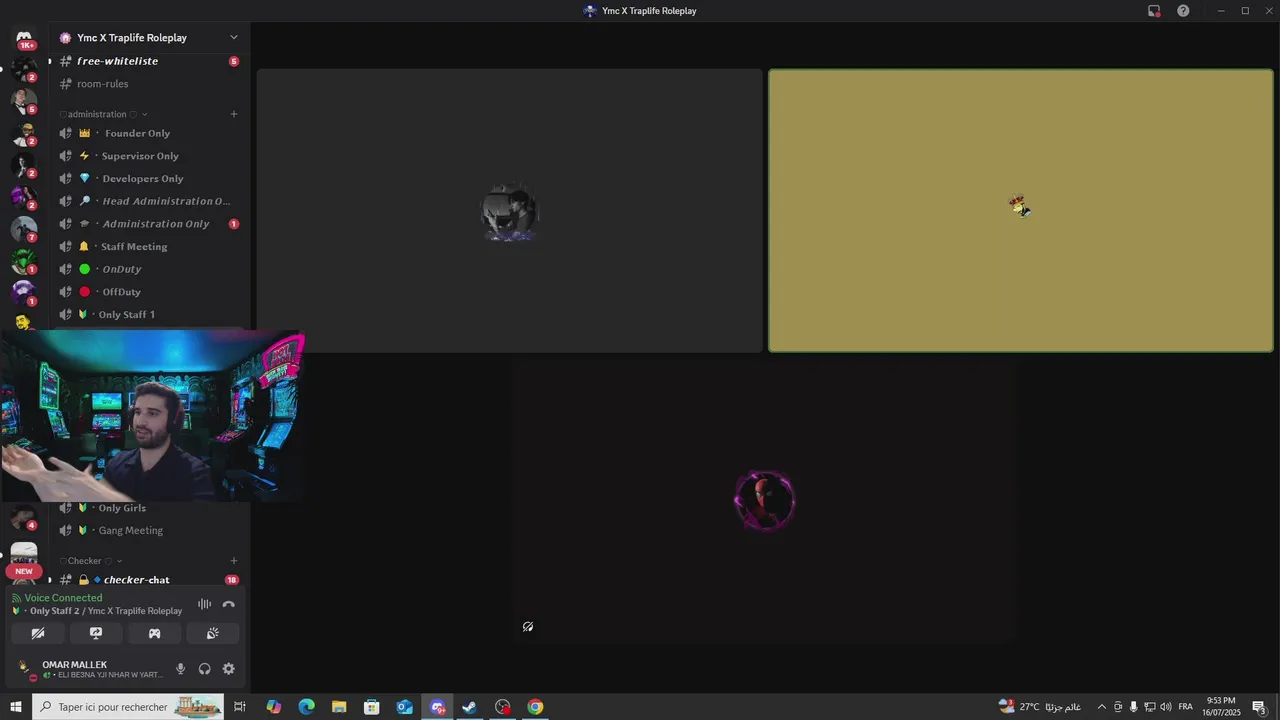The image size is (1280, 720).
Task: Expand the checker-chat channel threads arrow
Action: [50, 580]
